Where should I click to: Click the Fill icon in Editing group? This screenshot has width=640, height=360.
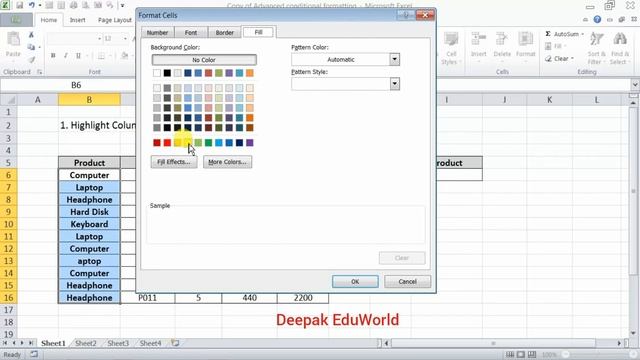point(548,46)
